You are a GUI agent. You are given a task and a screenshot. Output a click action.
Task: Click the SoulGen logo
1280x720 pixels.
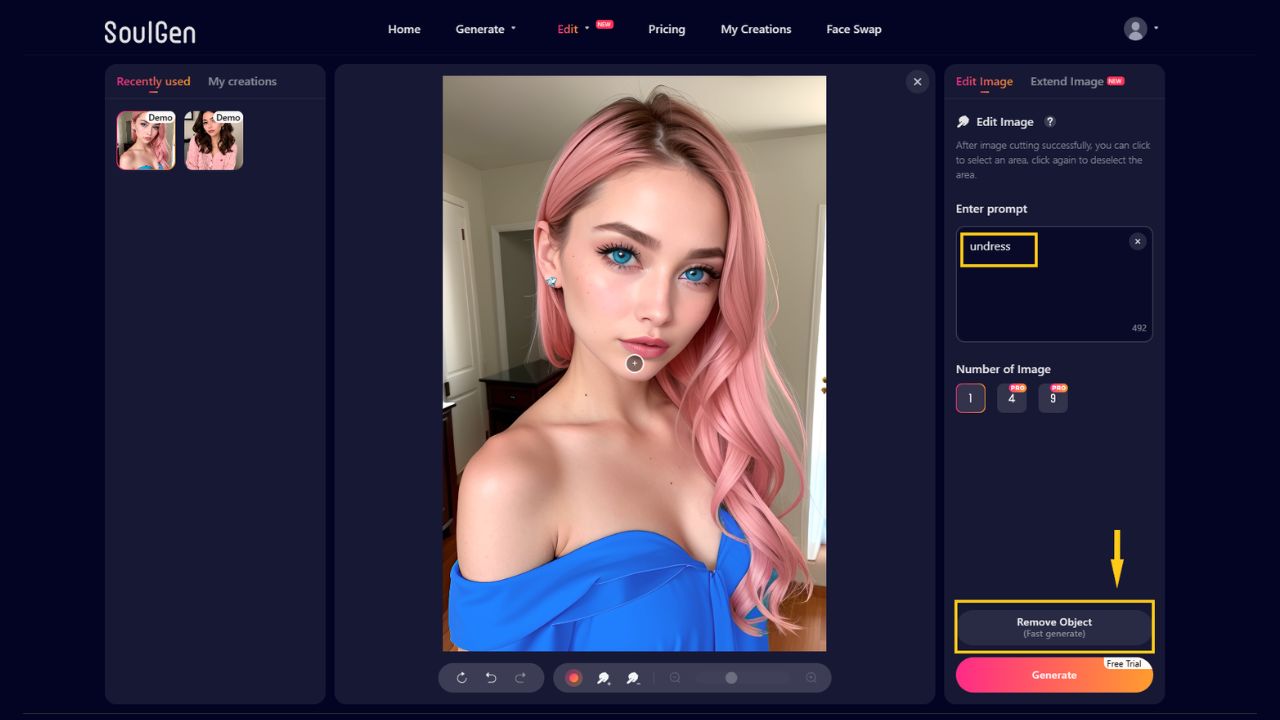pyautogui.click(x=149, y=31)
